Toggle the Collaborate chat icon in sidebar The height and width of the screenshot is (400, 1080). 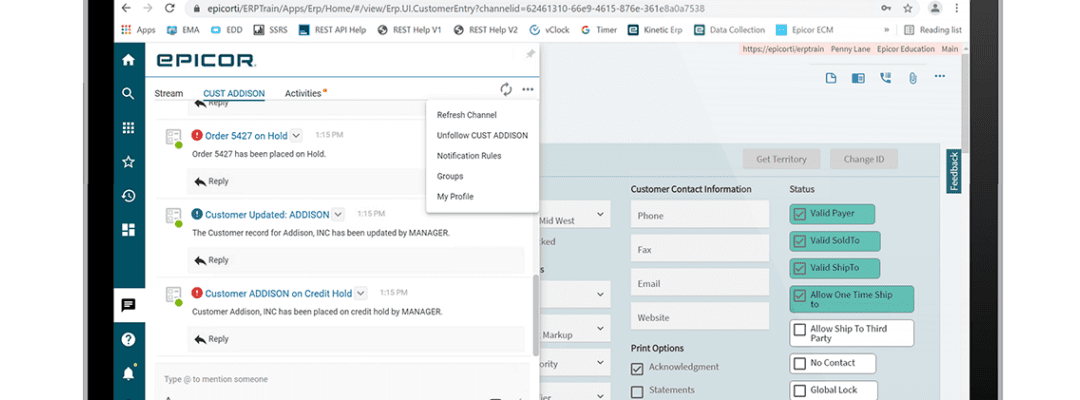(128, 305)
